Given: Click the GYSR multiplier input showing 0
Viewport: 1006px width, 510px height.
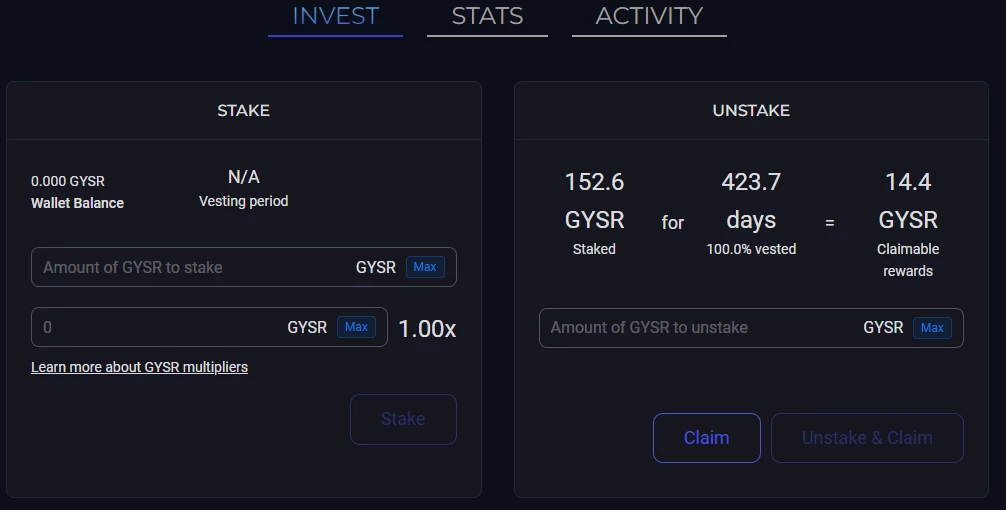Looking at the screenshot, I should click(209, 327).
